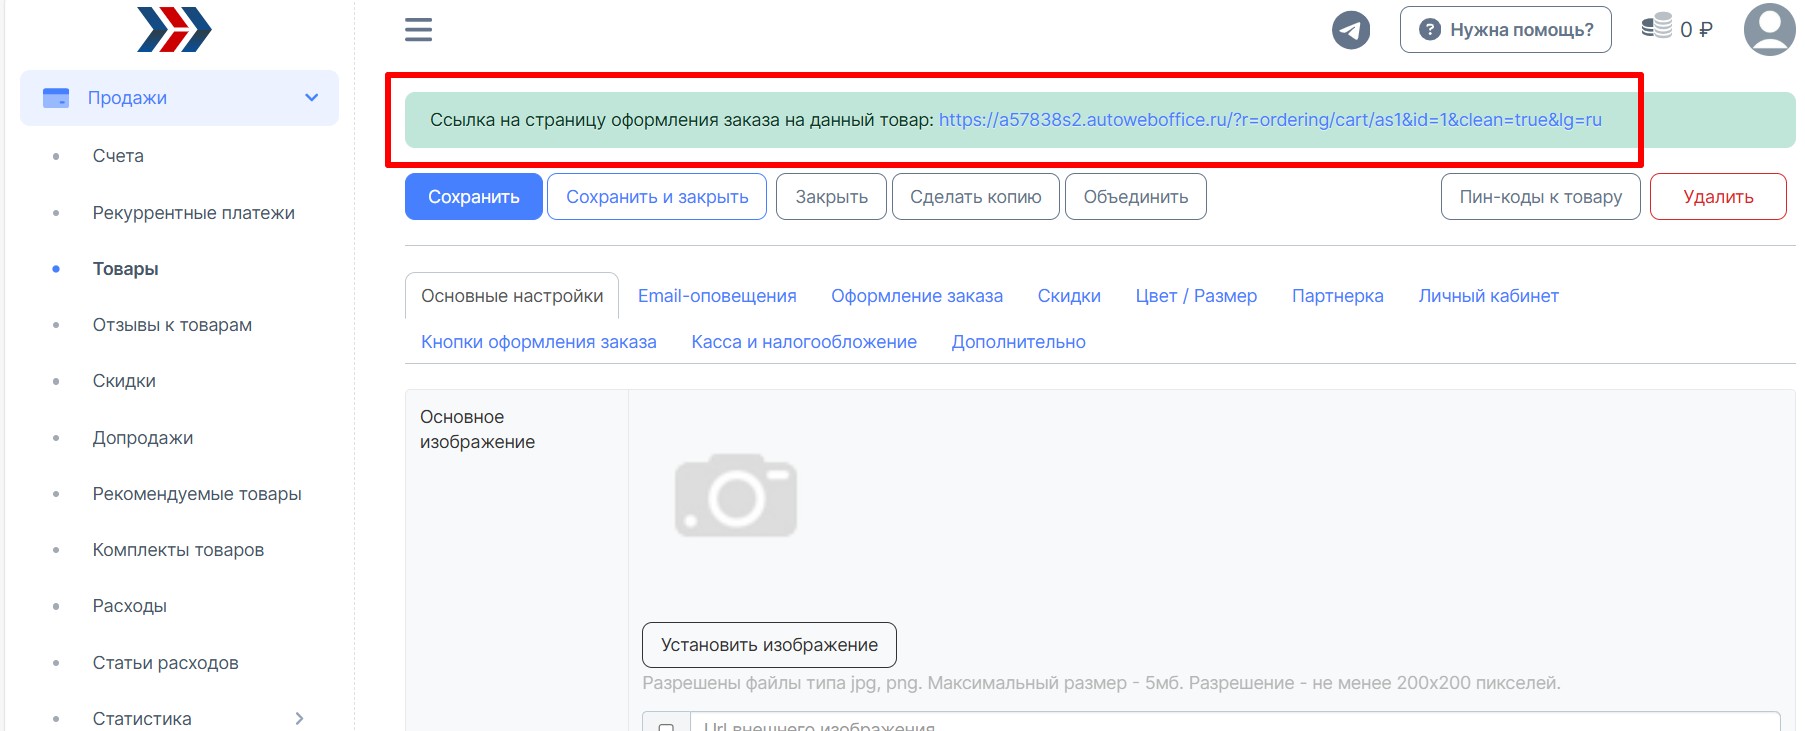The width and height of the screenshot is (1805, 731).
Task: Click the Продажи card icon
Action: (56, 98)
